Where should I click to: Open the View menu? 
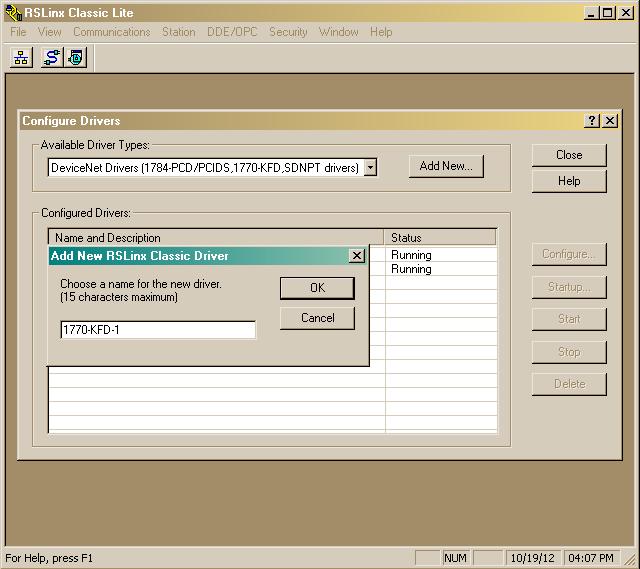pos(50,32)
